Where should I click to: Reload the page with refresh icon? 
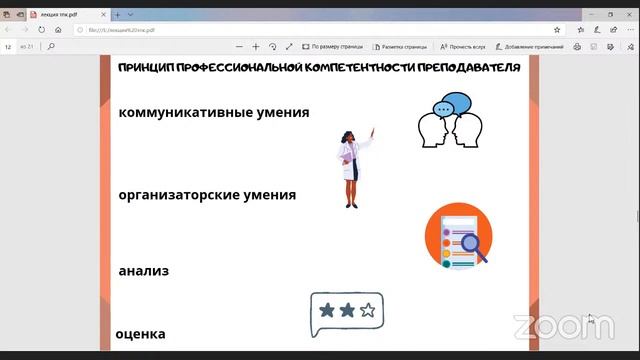tap(42, 30)
